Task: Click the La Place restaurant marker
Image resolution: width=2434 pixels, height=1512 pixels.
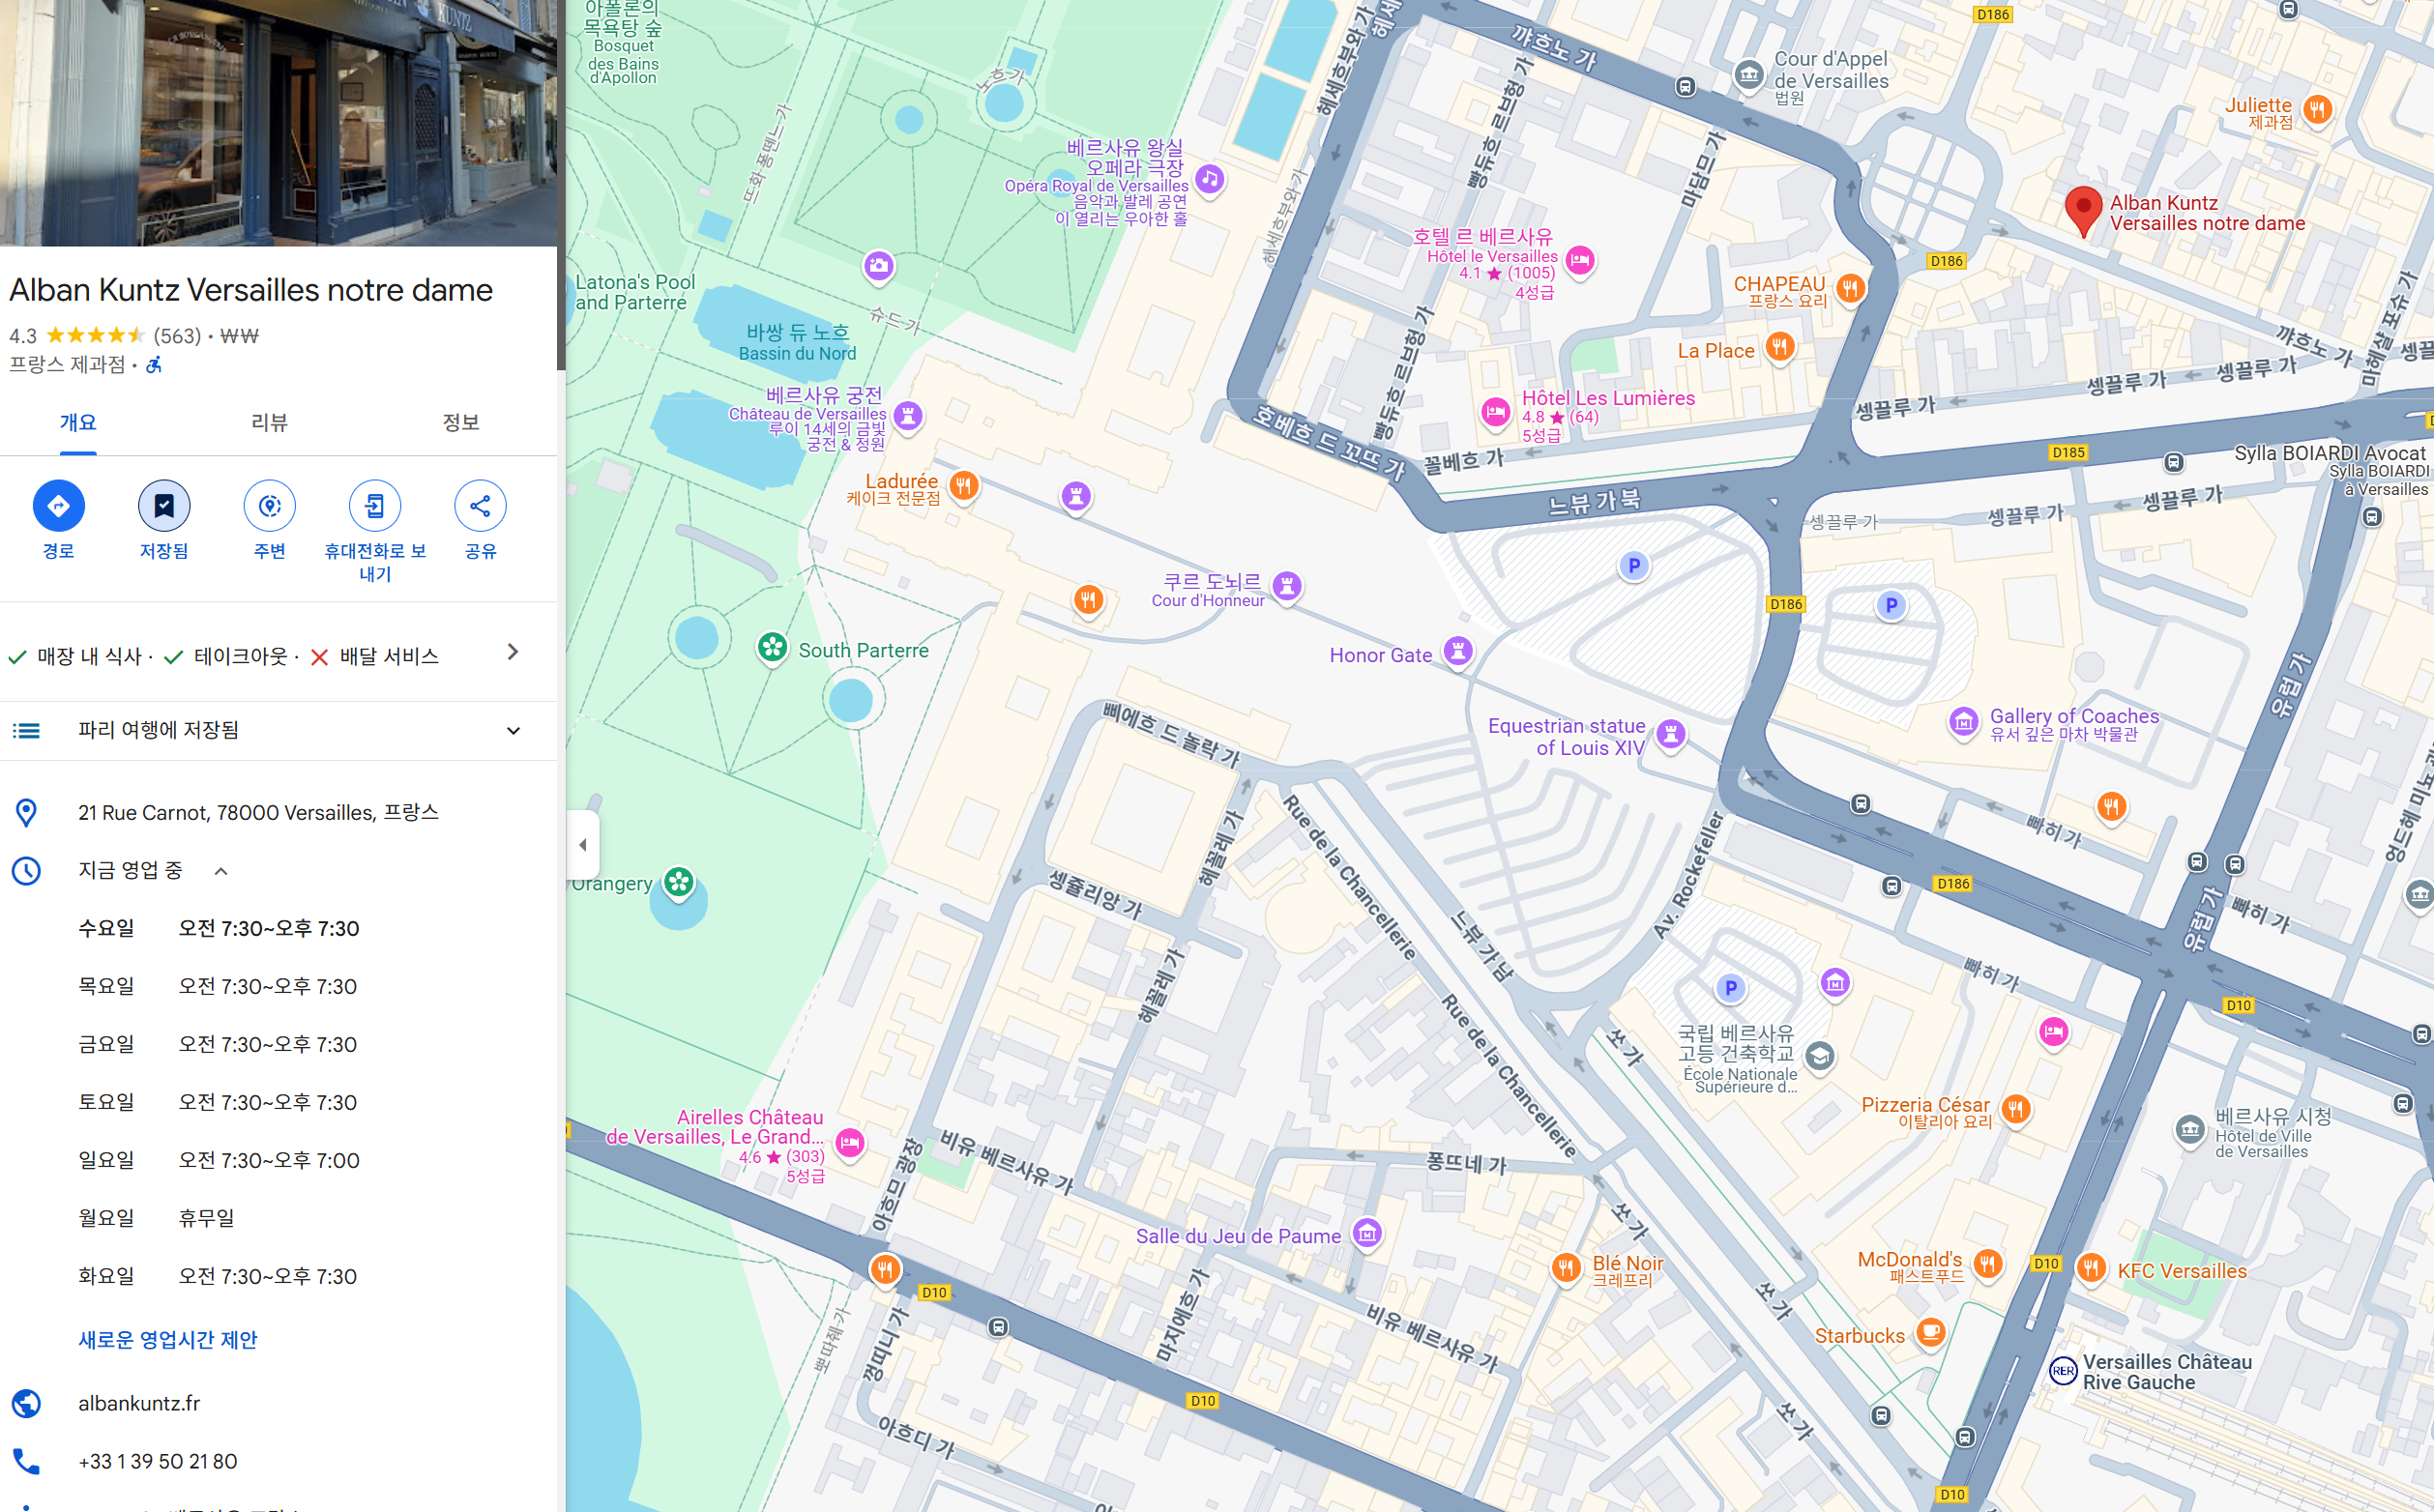Action: tap(1779, 348)
